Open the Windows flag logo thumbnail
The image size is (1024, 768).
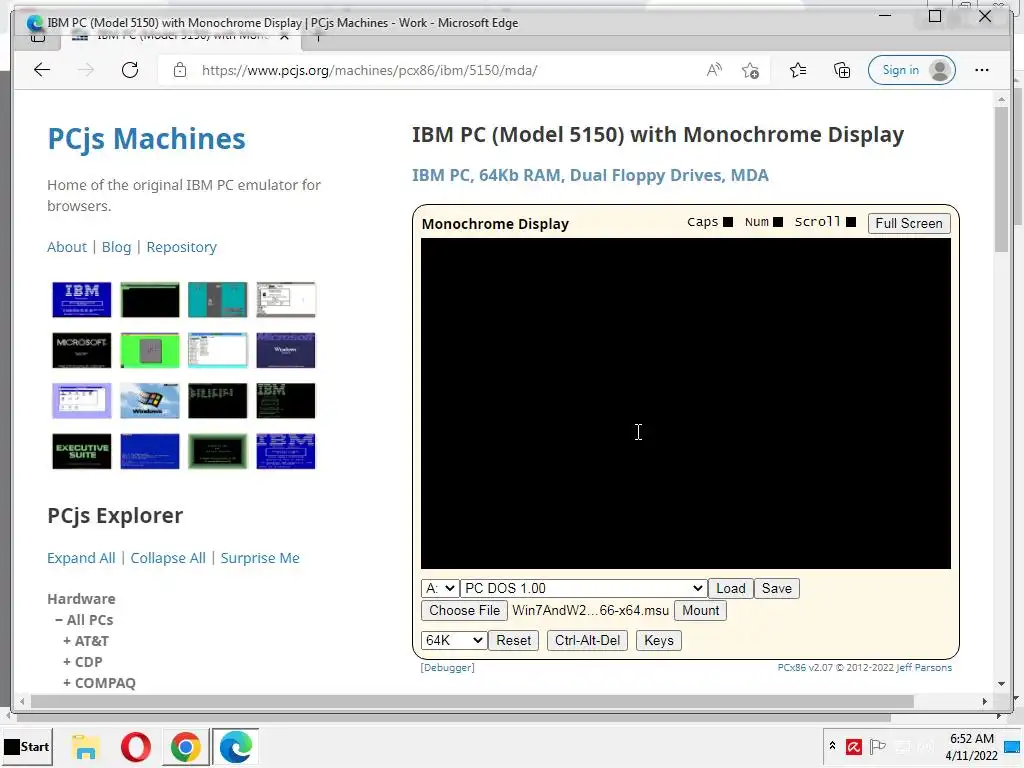150,400
